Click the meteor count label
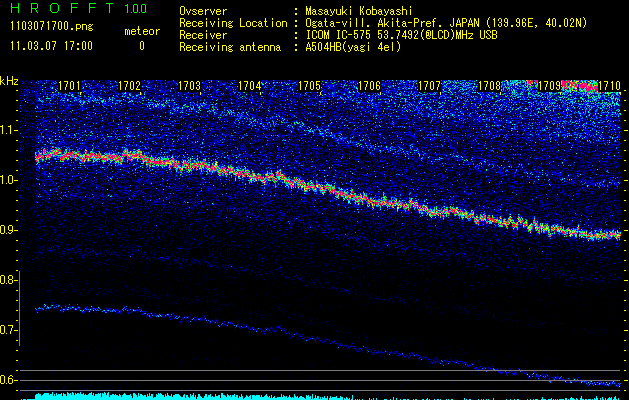The height and width of the screenshot is (400, 629). tap(141, 31)
